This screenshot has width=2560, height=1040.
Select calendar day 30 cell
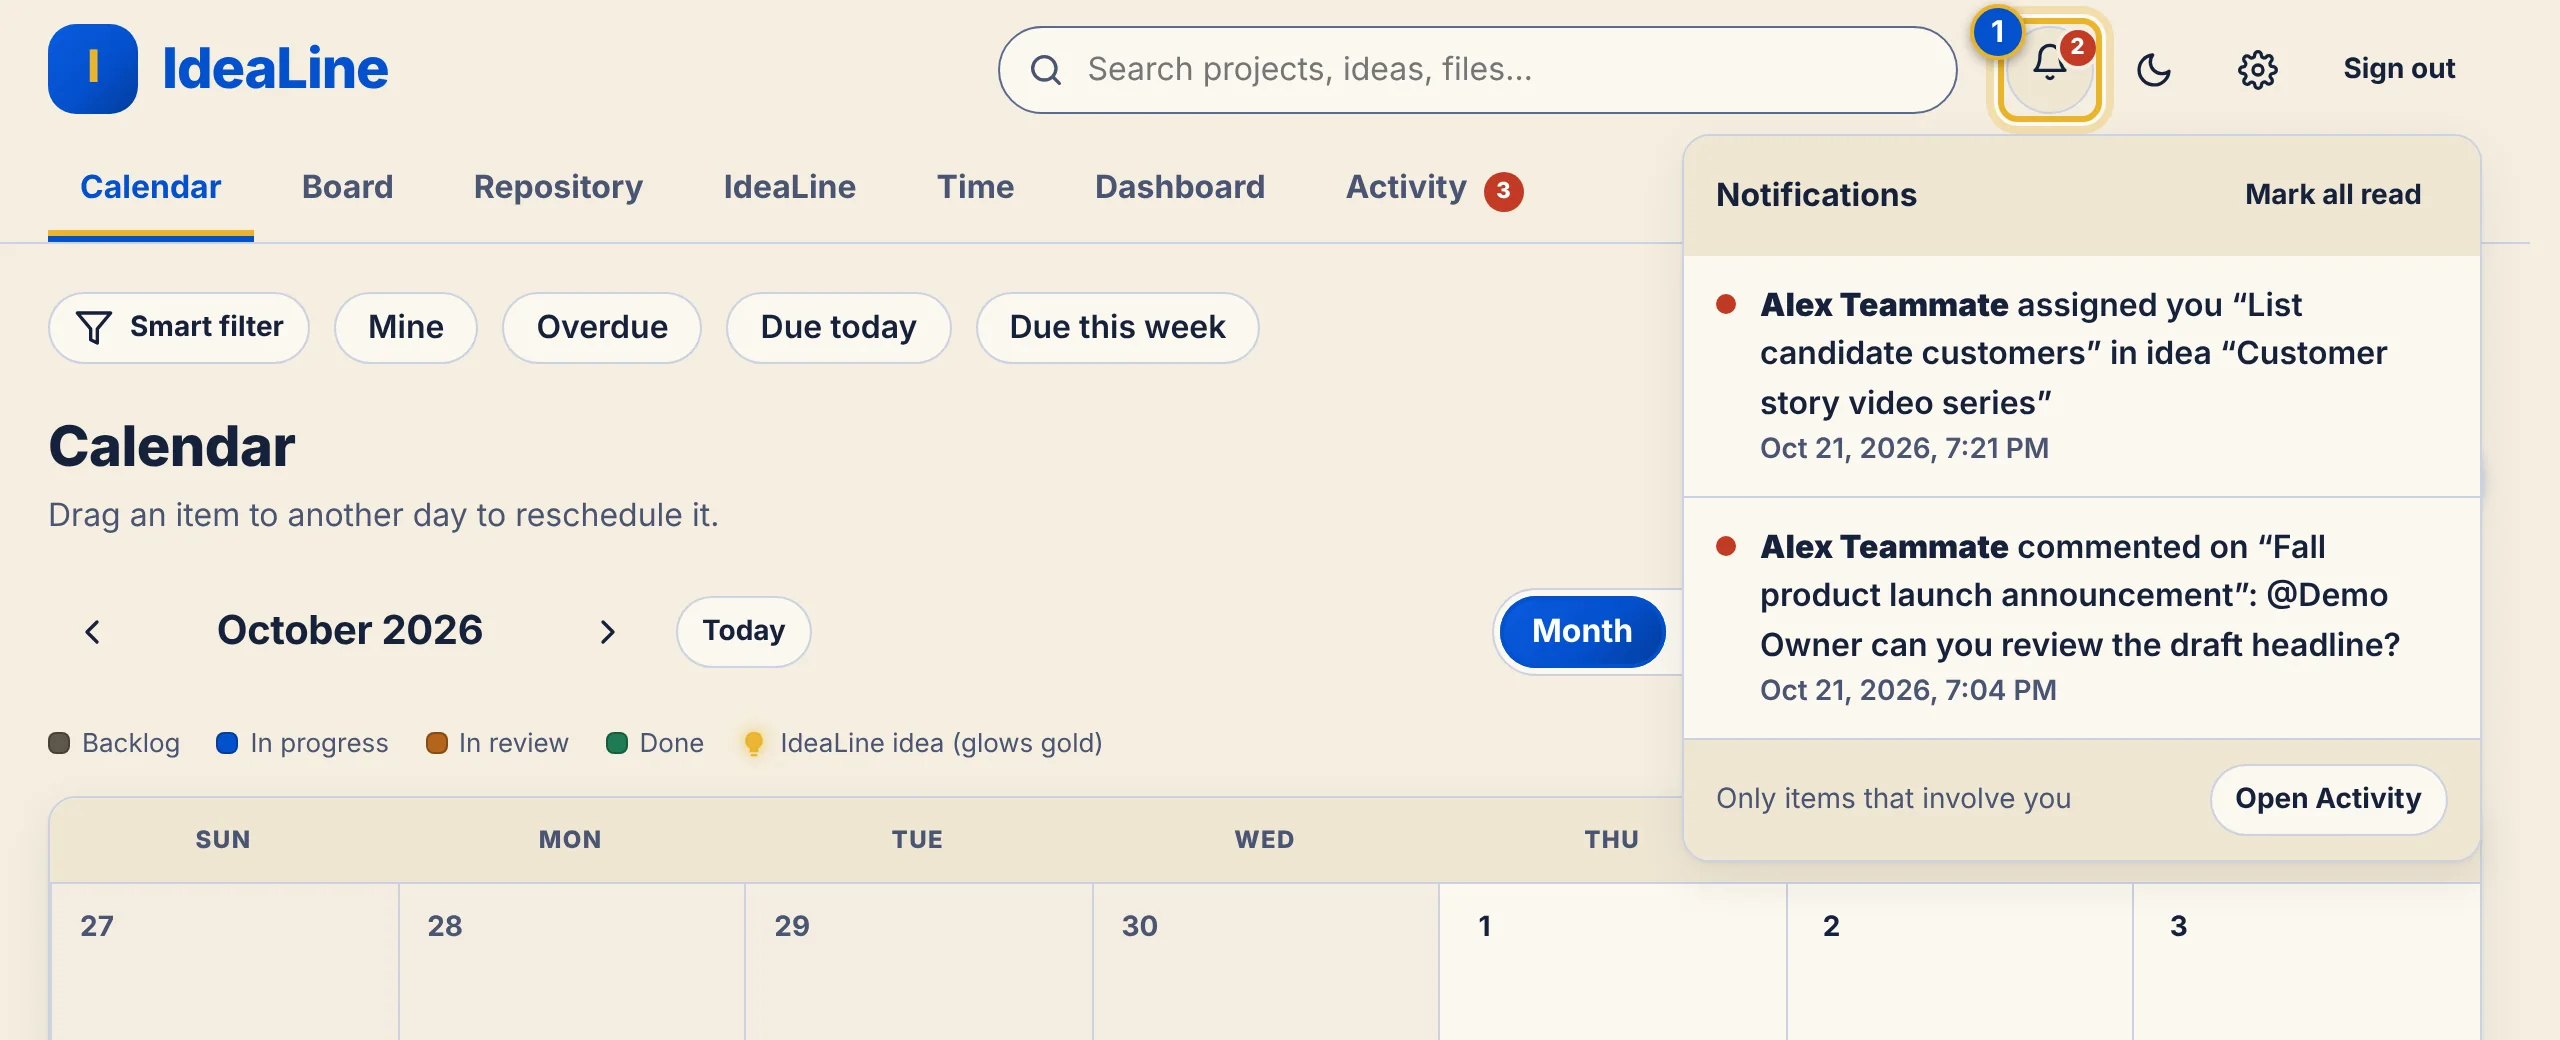[x=1266, y=962]
